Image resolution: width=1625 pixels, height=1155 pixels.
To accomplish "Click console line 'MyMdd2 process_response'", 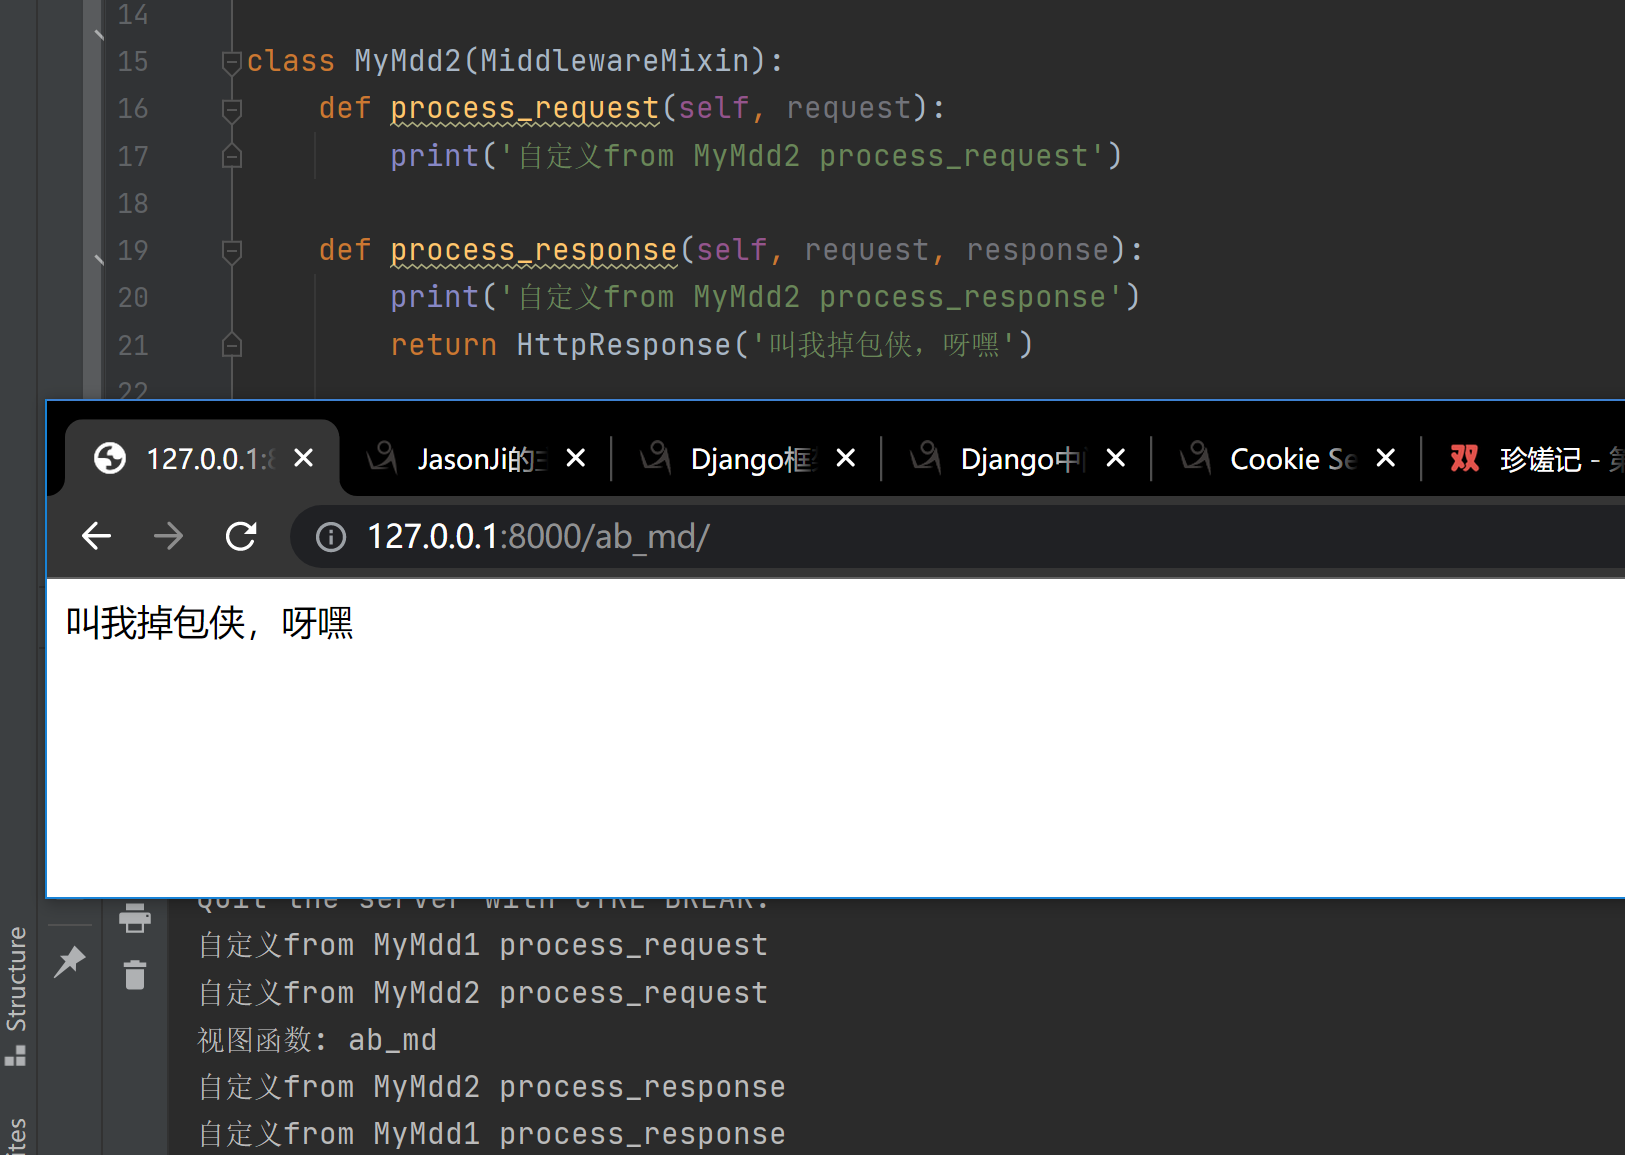I will 492,1087.
